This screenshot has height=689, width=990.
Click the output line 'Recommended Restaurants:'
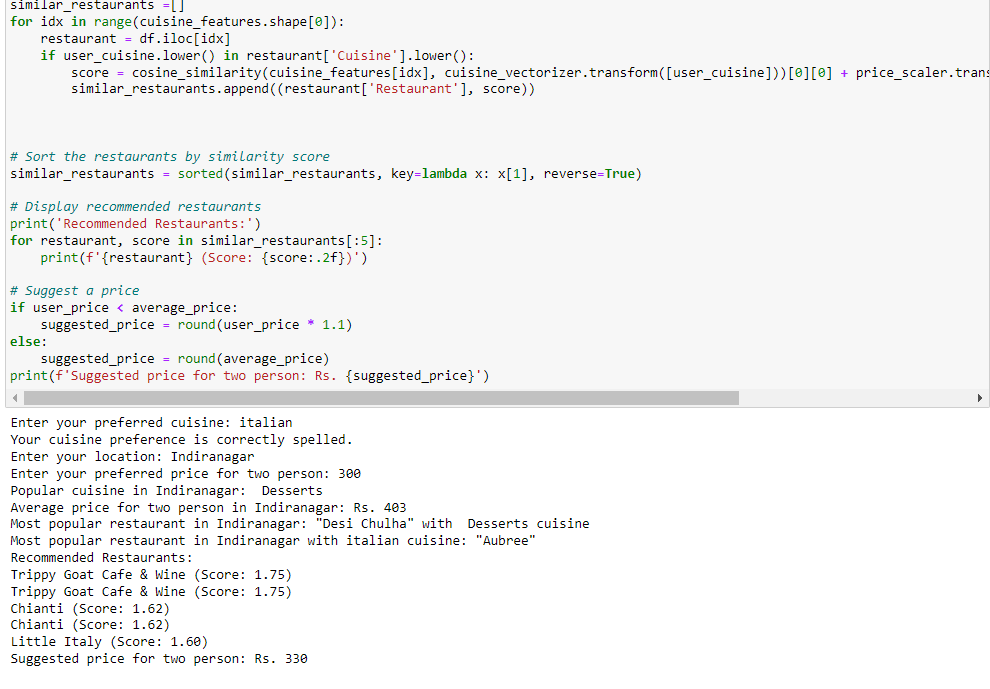coord(100,557)
